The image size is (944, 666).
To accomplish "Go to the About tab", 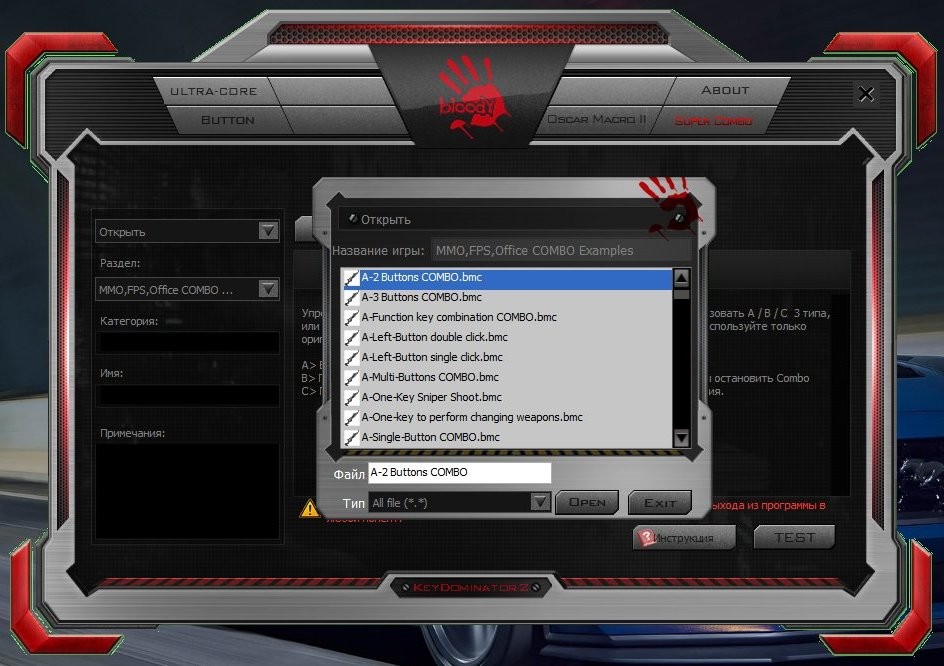I will 724,90.
